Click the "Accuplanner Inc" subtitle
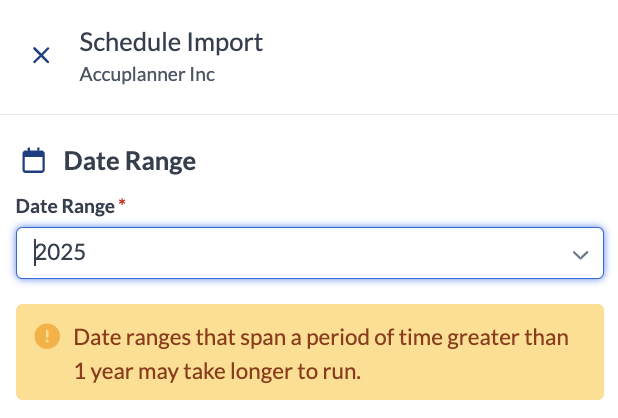 [147, 74]
